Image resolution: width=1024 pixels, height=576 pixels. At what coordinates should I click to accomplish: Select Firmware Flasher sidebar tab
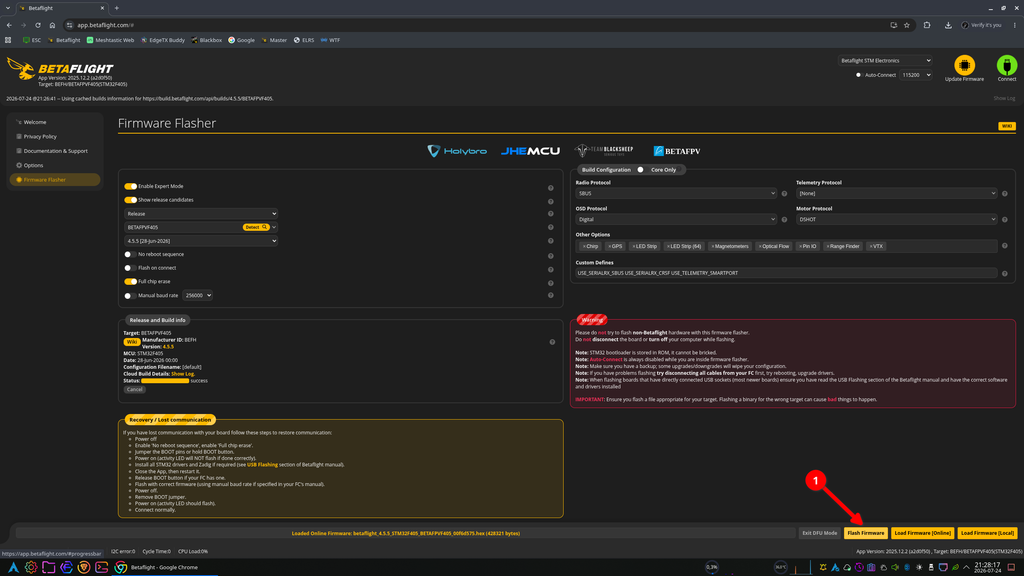coord(55,180)
